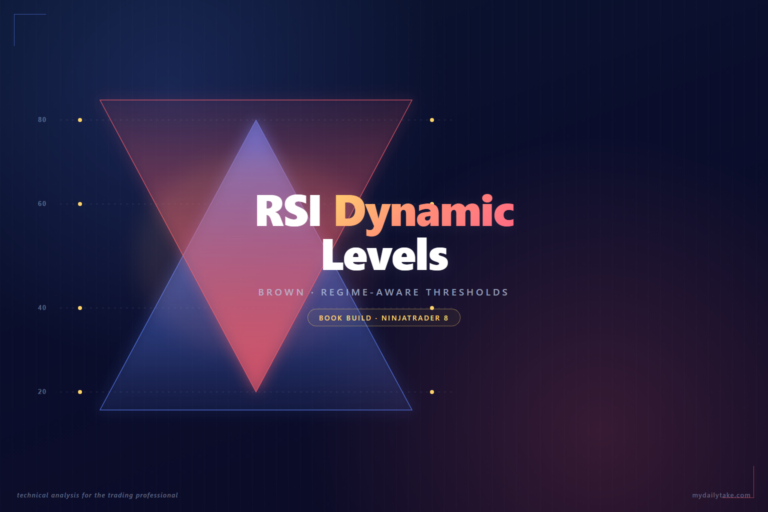Click "technical analysis for the trading professional" tagline
The height and width of the screenshot is (512, 768).
pos(97,495)
